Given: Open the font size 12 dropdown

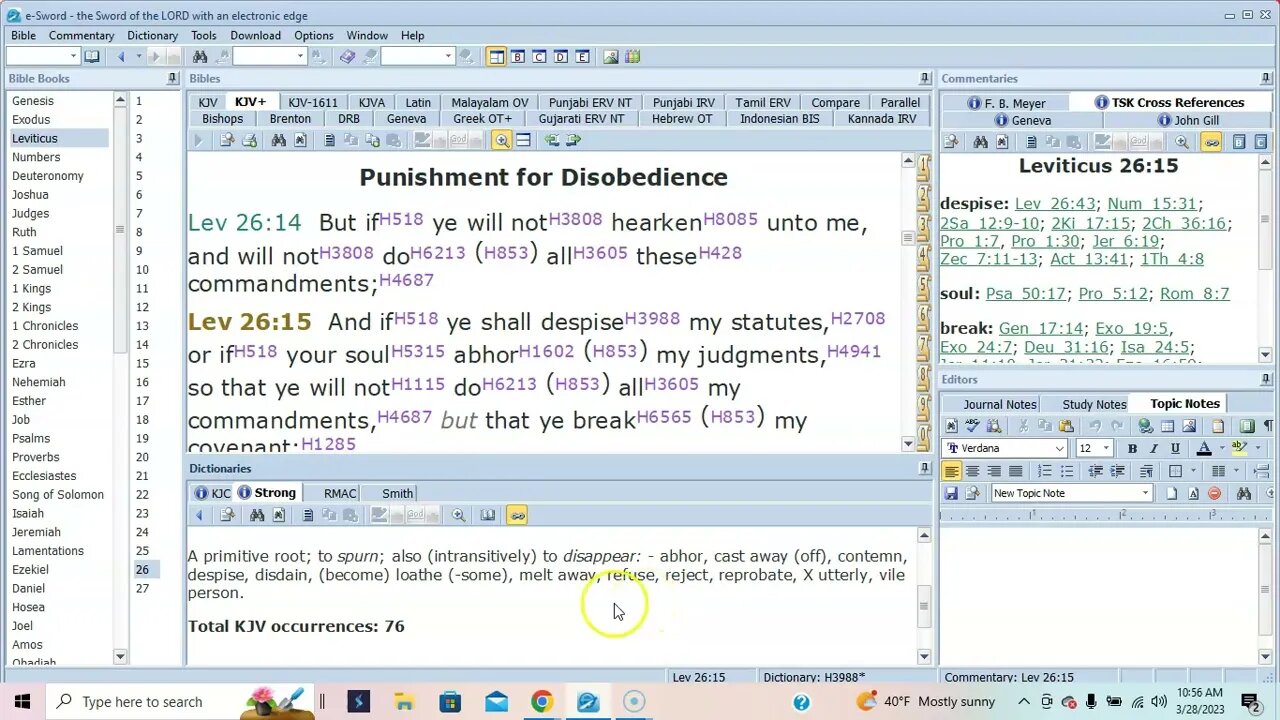Looking at the screenshot, I should coord(1106,448).
